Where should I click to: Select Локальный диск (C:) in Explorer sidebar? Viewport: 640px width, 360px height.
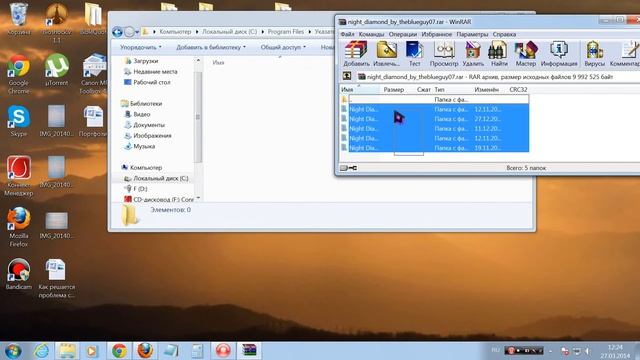click(156, 178)
